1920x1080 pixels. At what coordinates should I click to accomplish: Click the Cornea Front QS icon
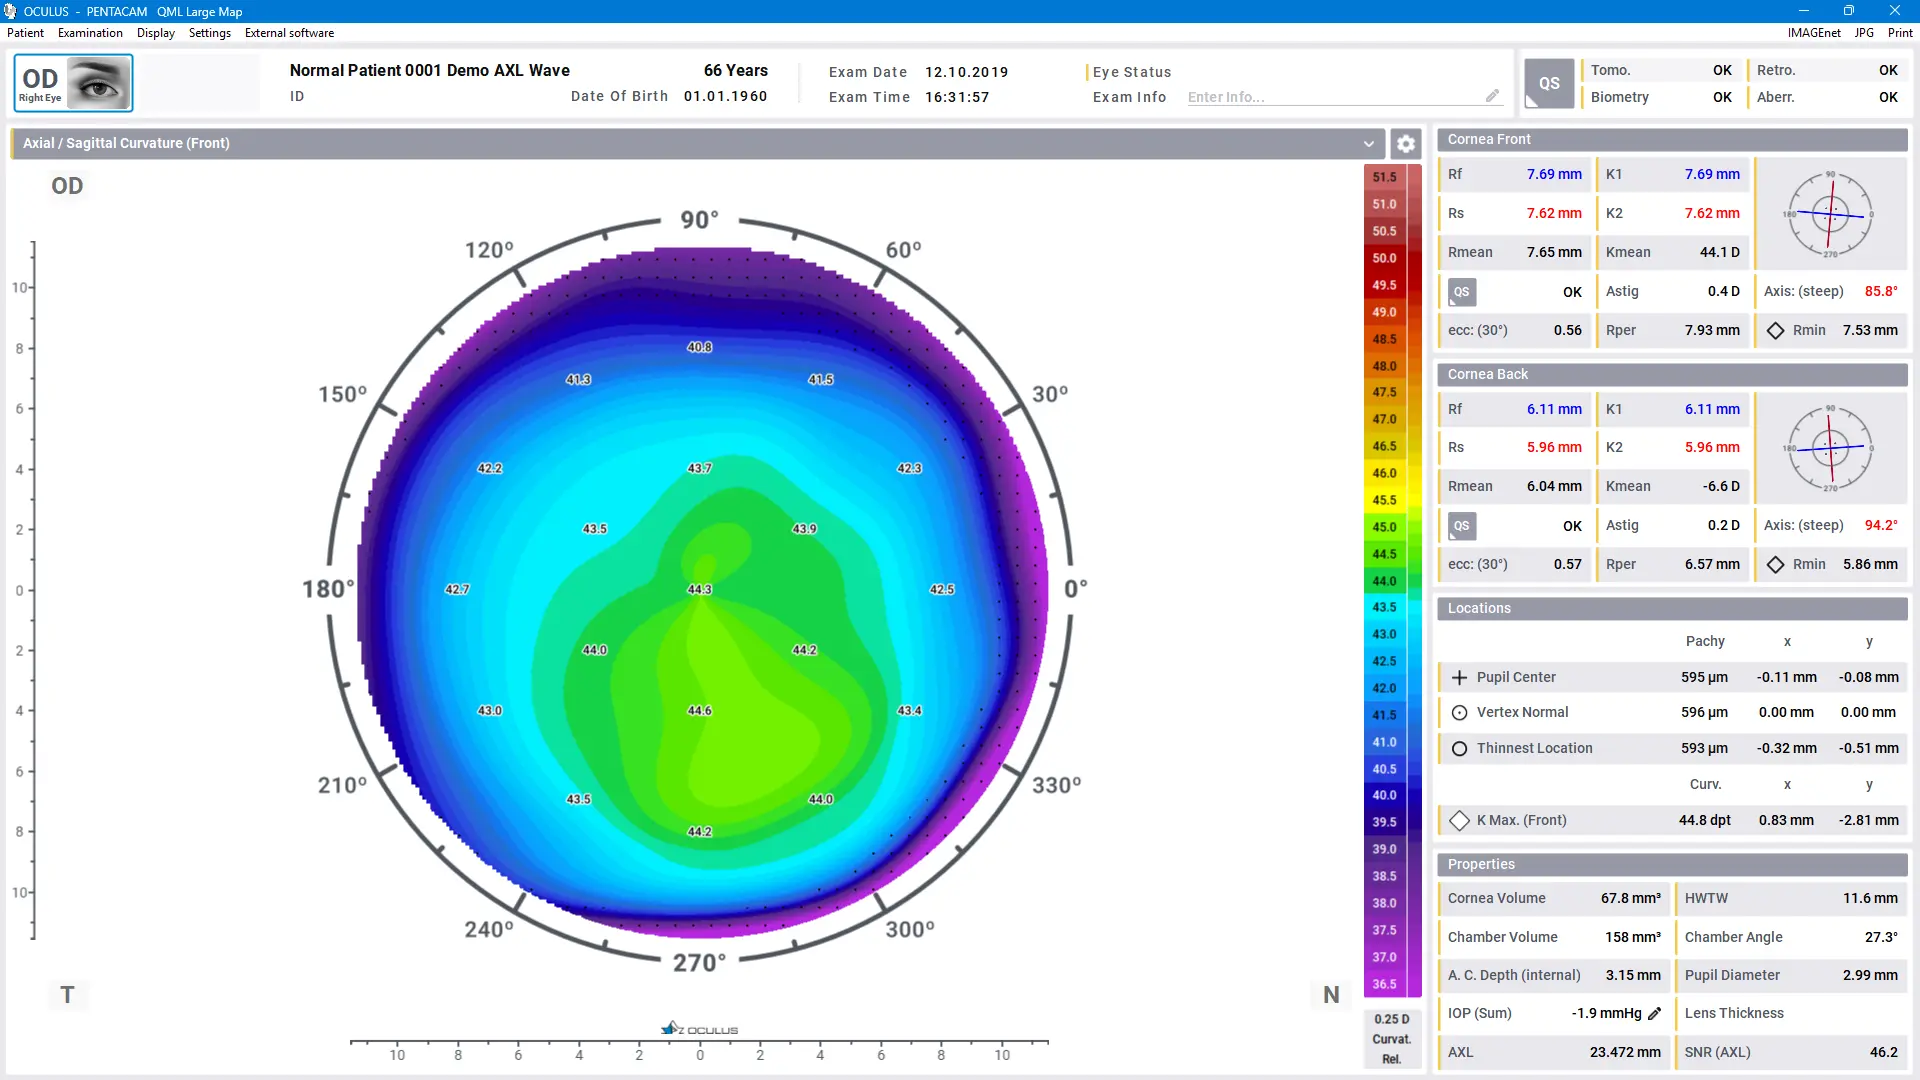[x=1462, y=292]
